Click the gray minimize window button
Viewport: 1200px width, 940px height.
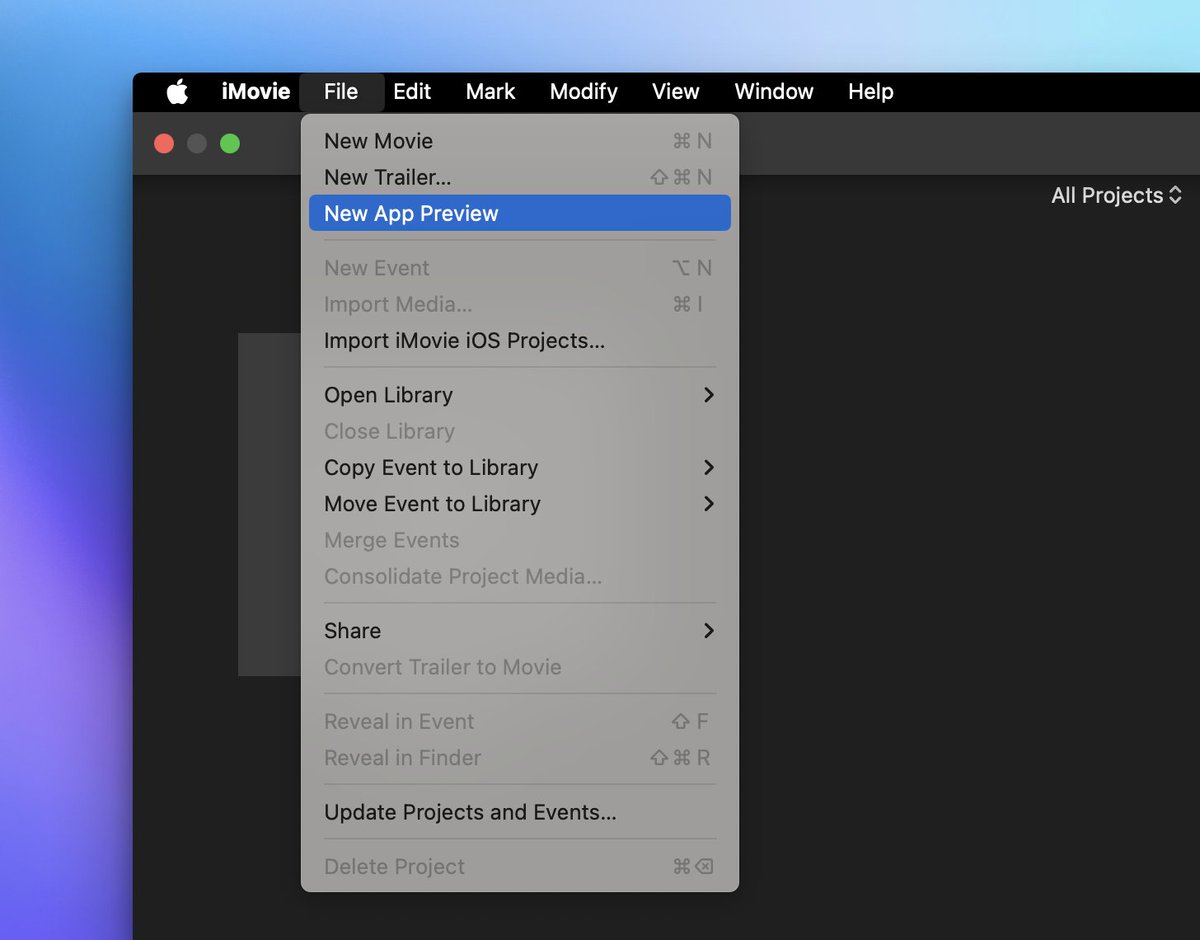[197, 144]
